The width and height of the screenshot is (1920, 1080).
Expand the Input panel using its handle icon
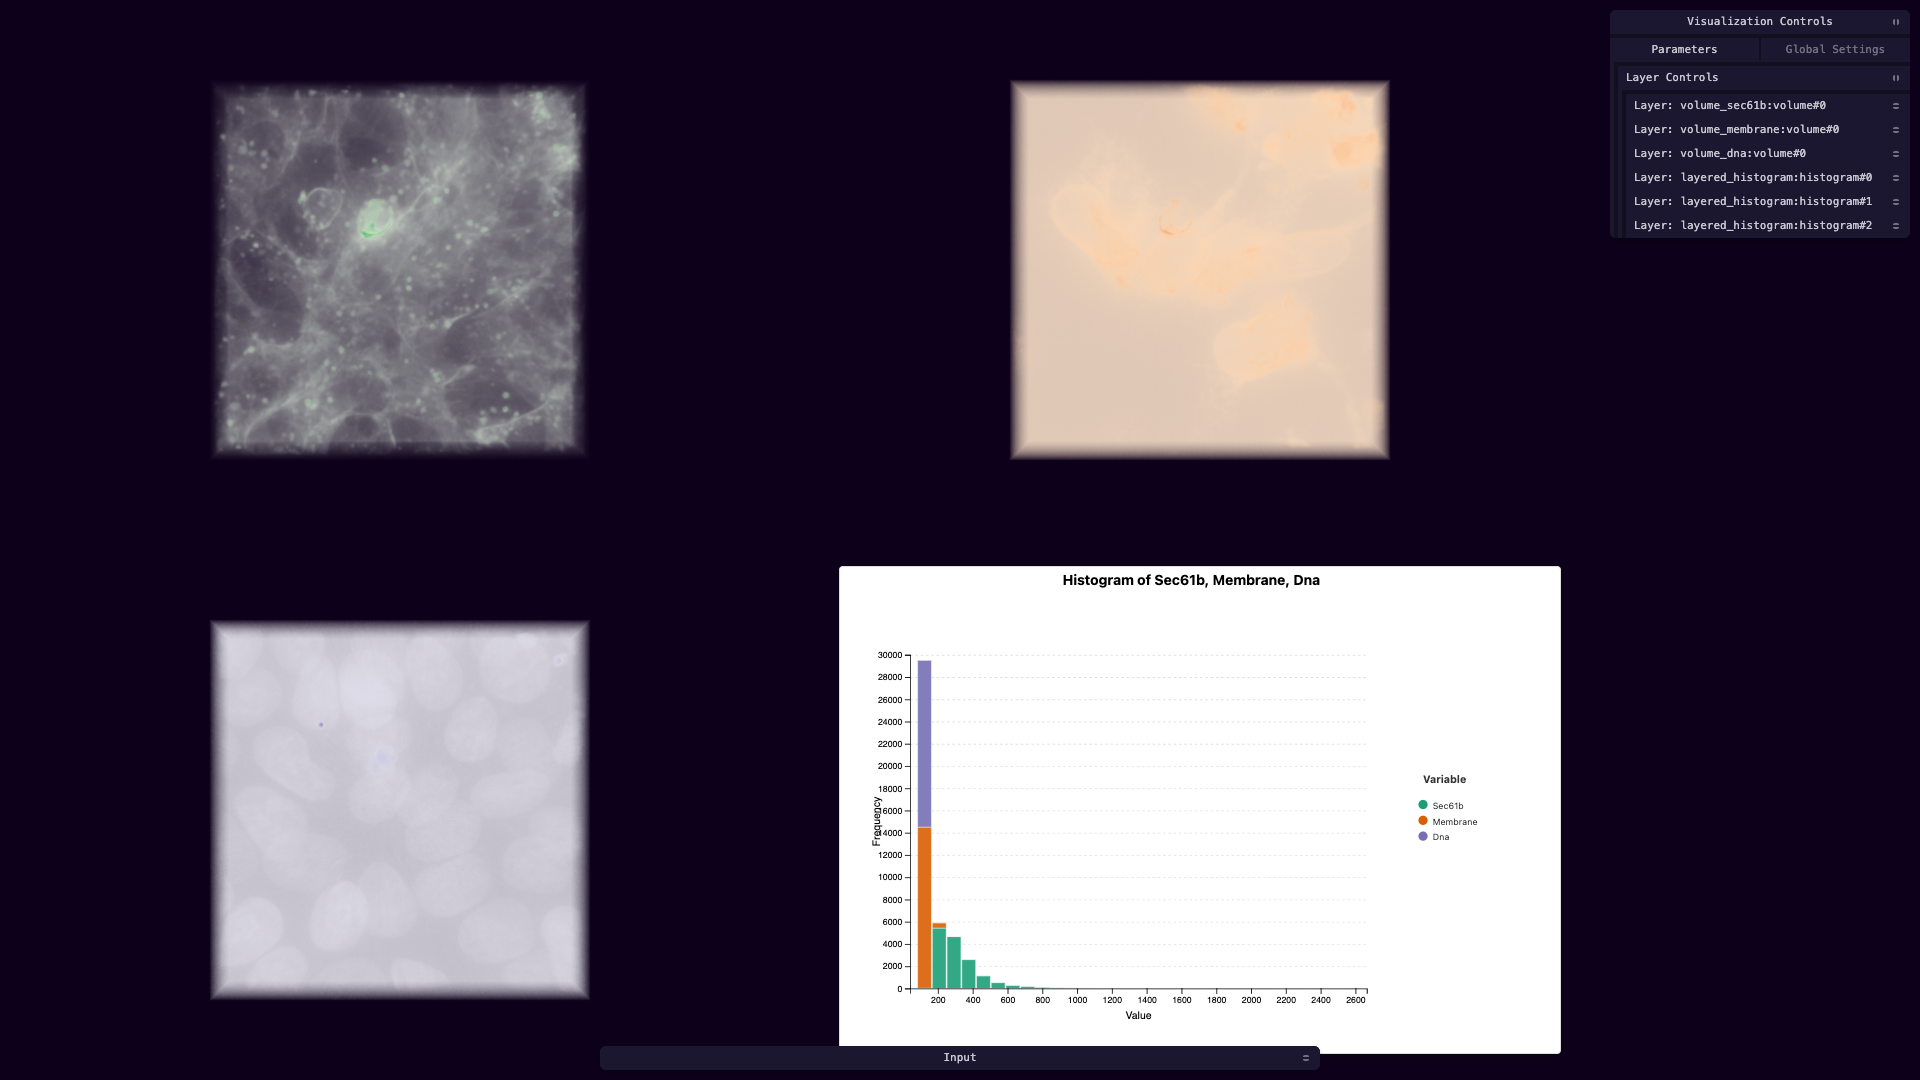1305,1058
